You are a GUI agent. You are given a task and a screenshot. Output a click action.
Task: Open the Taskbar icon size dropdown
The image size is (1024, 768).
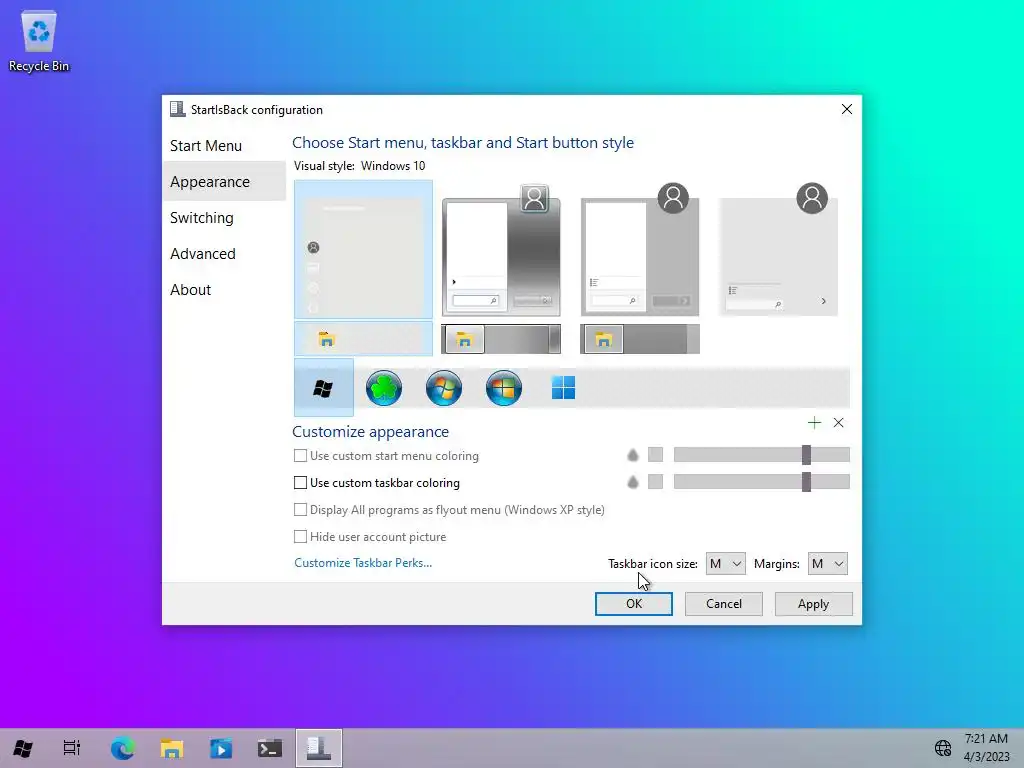tap(725, 564)
